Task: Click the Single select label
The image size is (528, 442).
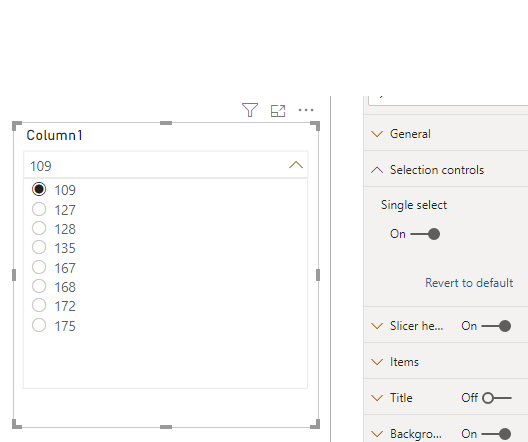Action: point(414,205)
